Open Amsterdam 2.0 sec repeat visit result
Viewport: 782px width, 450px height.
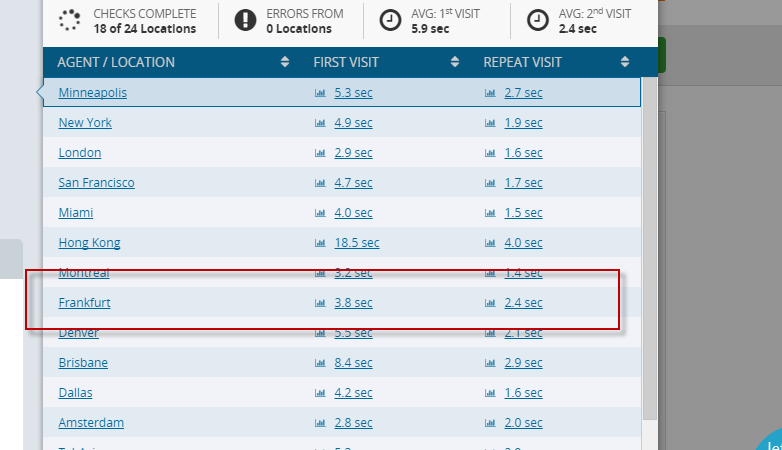point(523,423)
